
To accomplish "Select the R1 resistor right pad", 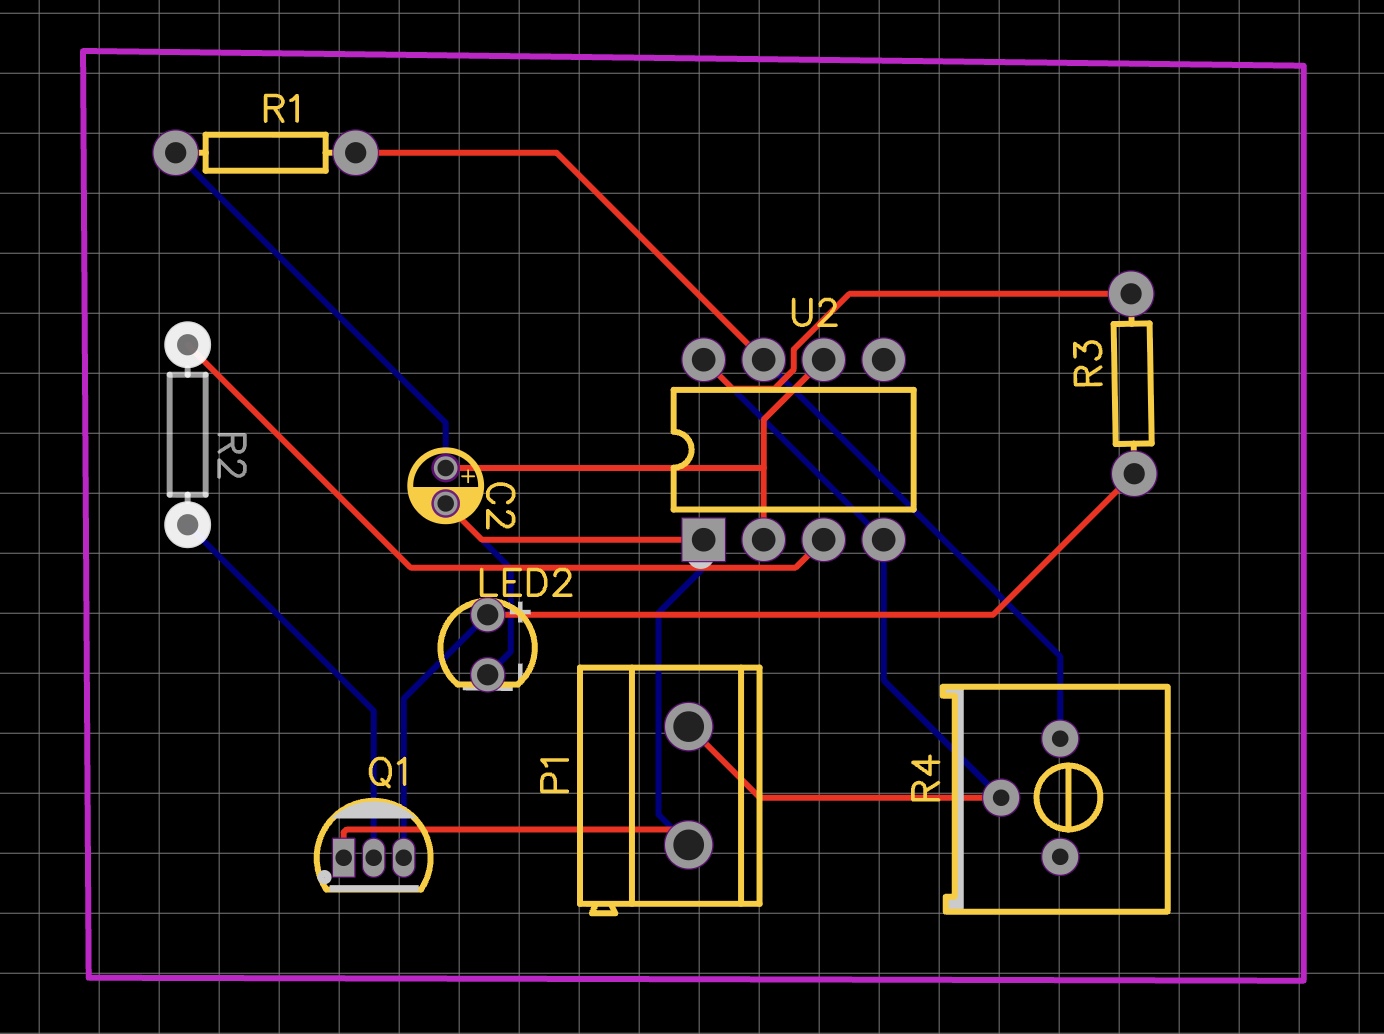I will click(x=355, y=153).
